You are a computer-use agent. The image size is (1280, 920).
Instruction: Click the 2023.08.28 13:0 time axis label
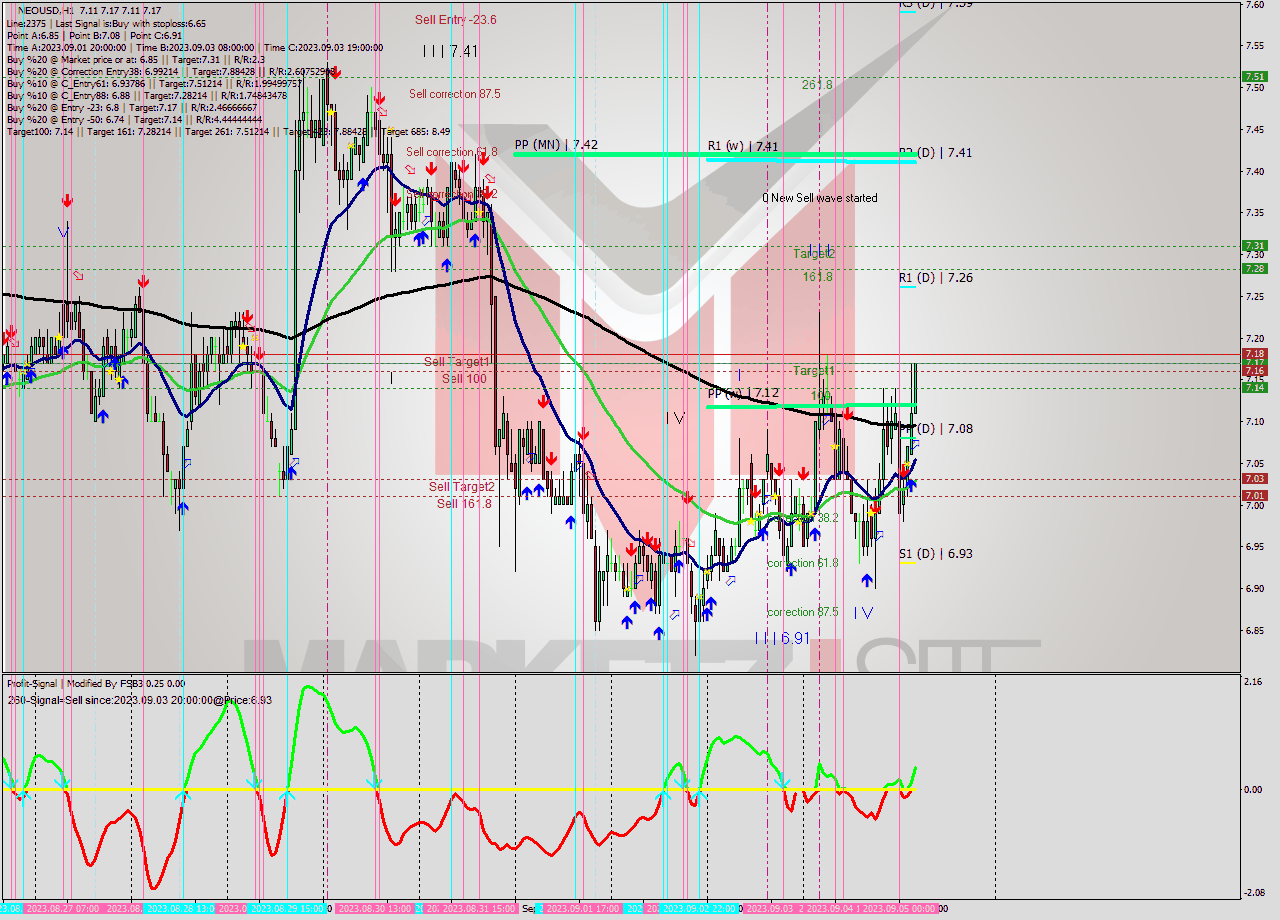(x=180, y=909)
